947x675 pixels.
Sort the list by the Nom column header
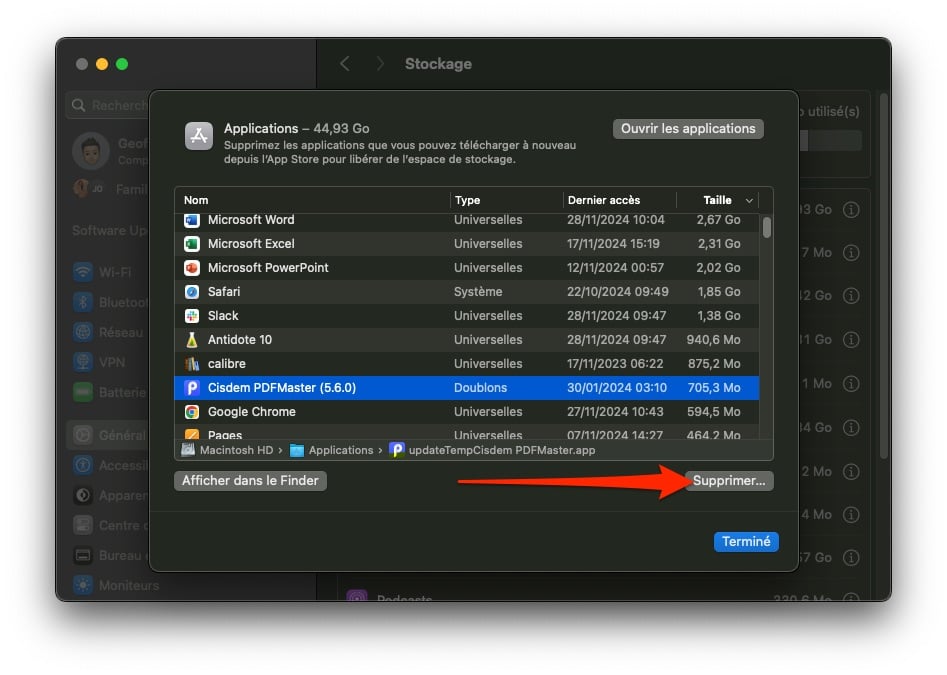click(196, 200)
